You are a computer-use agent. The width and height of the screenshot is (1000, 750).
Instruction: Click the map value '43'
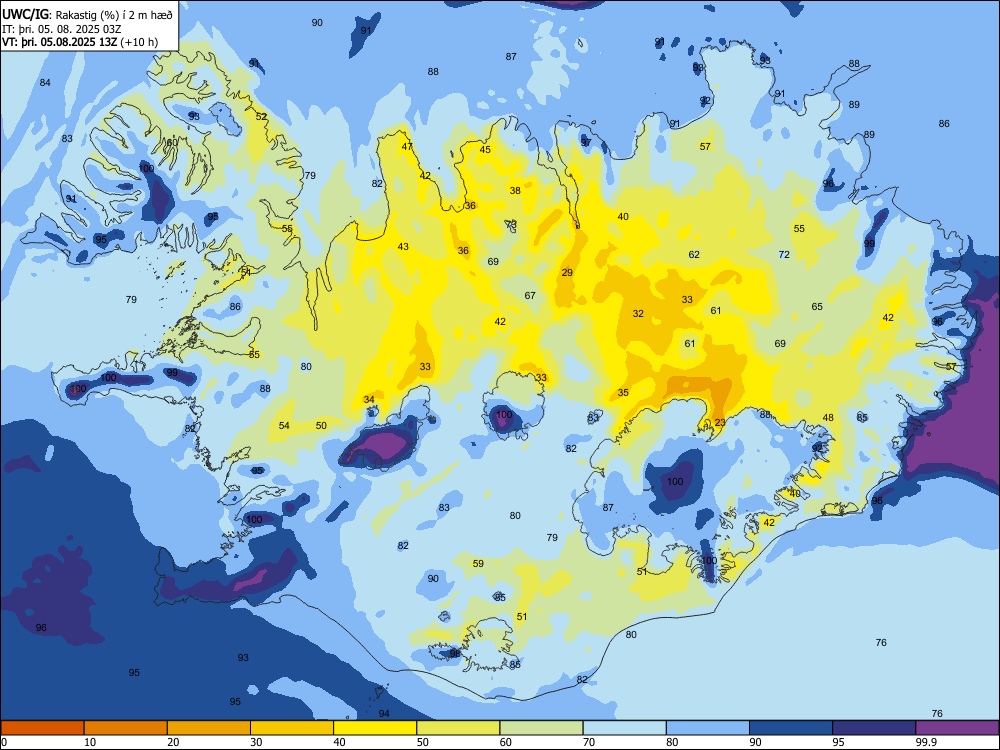403,246
